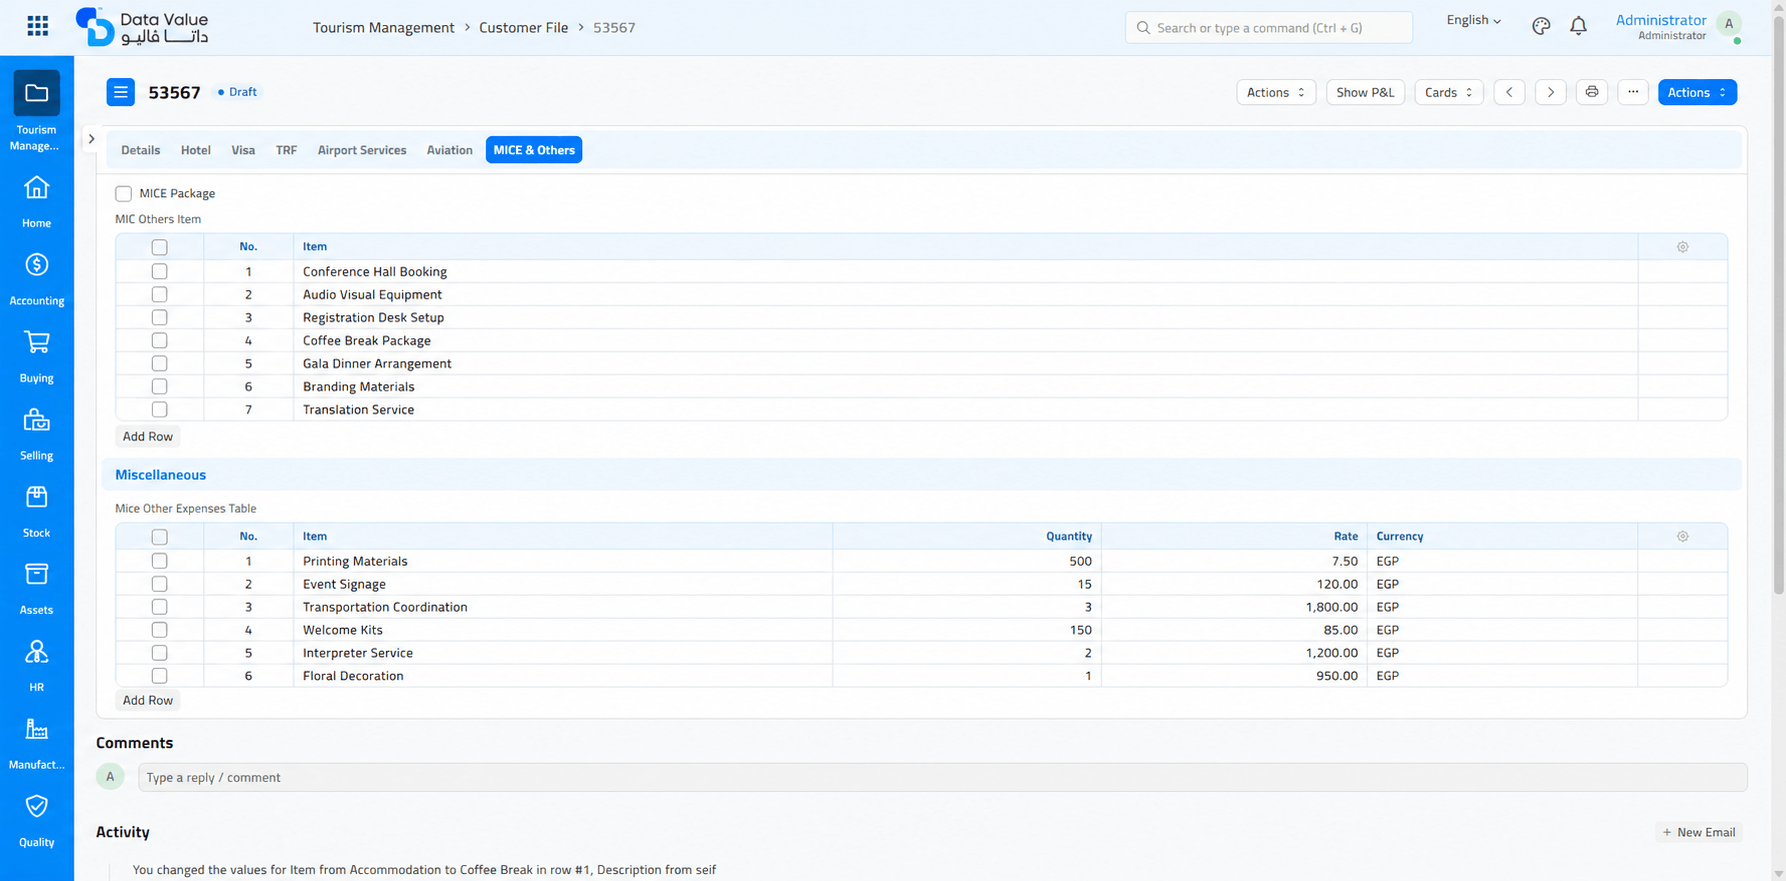Click the Welcome Kits item cell
Image resolution: width=1786 pixels, height=881 pixels.
pos(562,630)
